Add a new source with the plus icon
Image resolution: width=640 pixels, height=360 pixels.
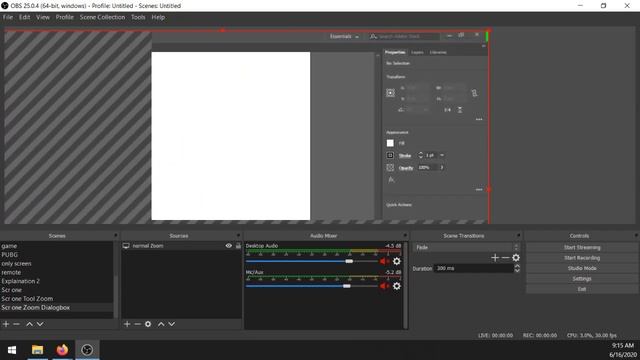[x=127, y=324]
